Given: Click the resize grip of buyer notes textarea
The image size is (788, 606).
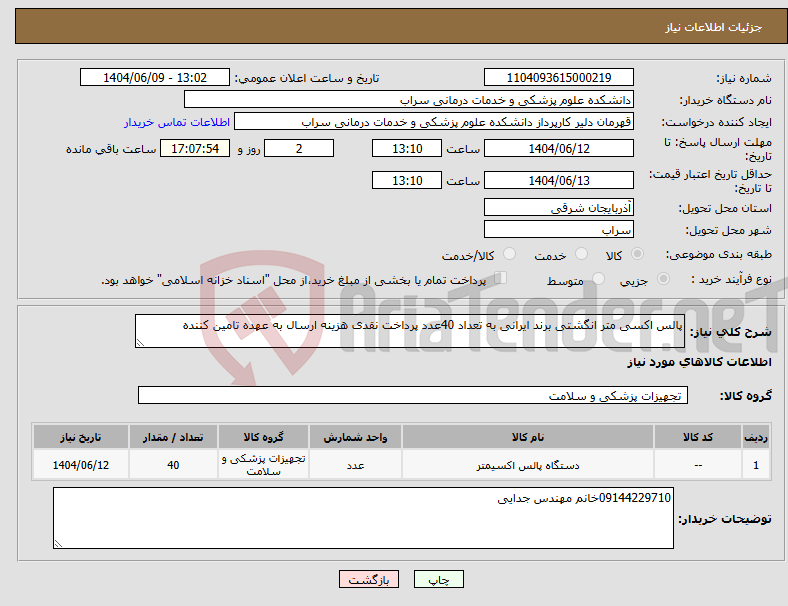Looking at the screenshot, I should click(x=58, y=544).
